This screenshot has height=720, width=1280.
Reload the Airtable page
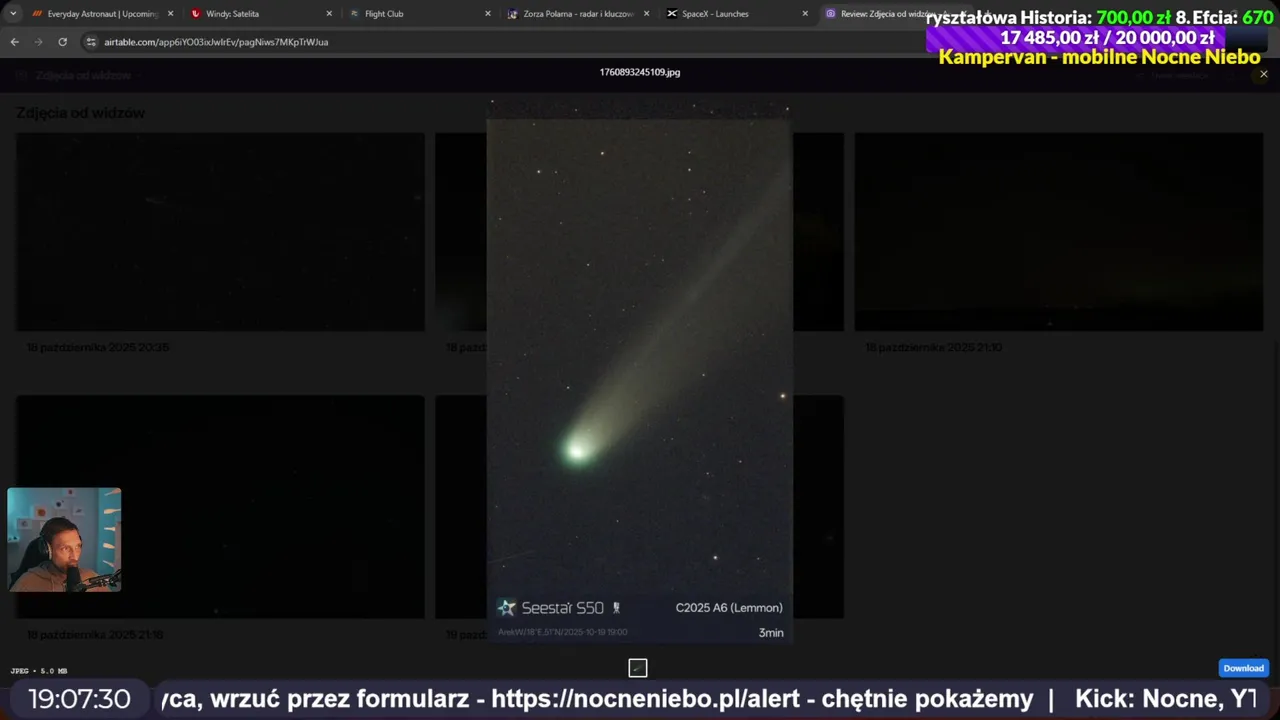(x=62, y=42)
